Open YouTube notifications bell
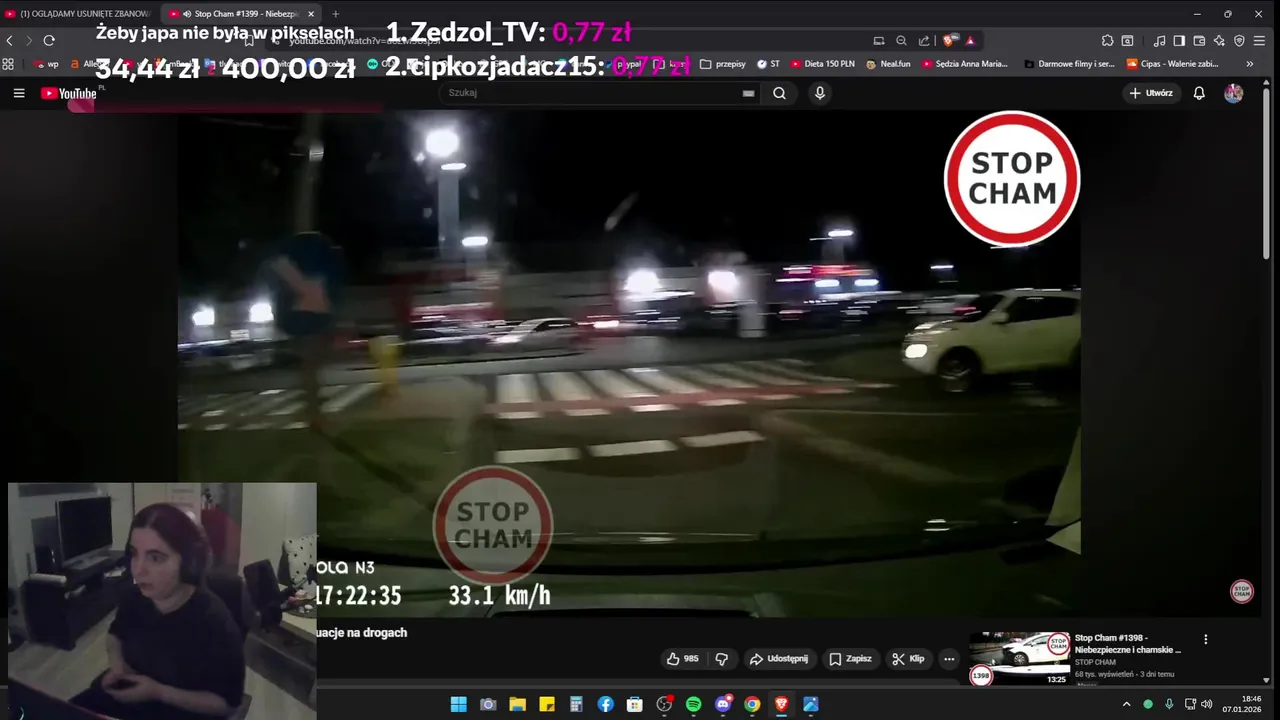Screen dimensions: 1280x720 1199,93
